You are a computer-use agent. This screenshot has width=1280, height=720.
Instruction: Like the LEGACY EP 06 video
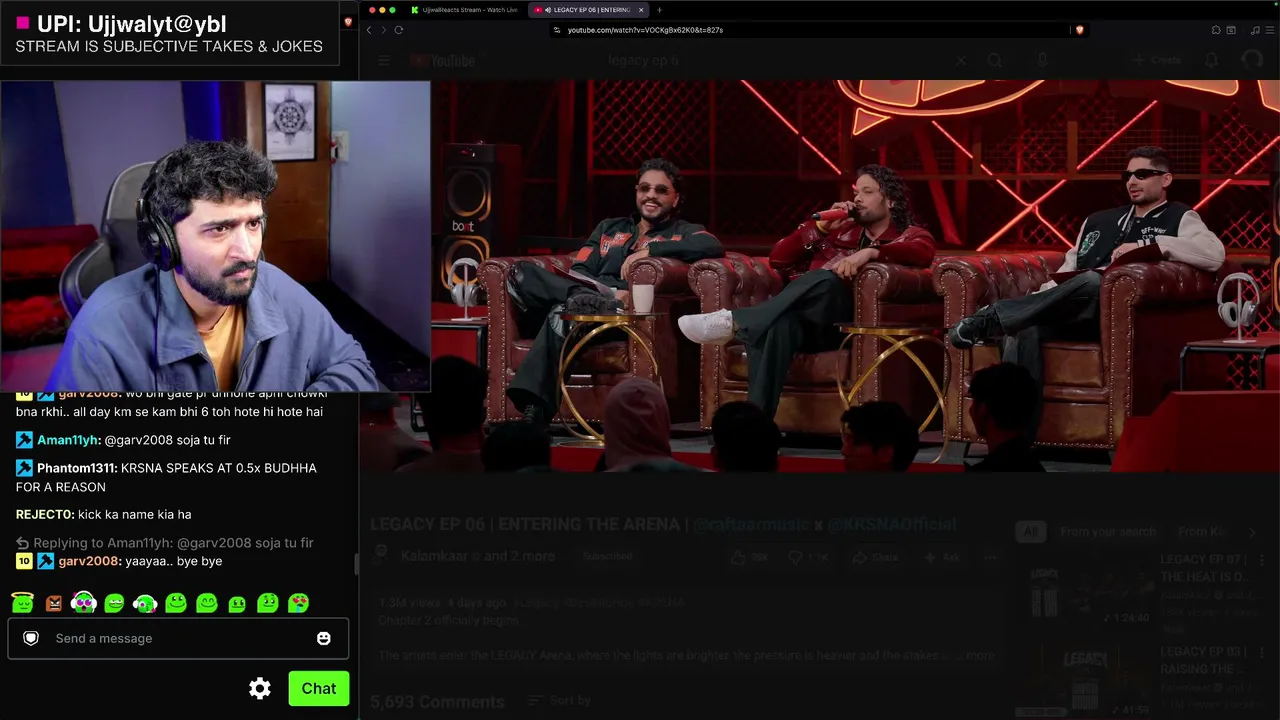[x=751, y=557]
